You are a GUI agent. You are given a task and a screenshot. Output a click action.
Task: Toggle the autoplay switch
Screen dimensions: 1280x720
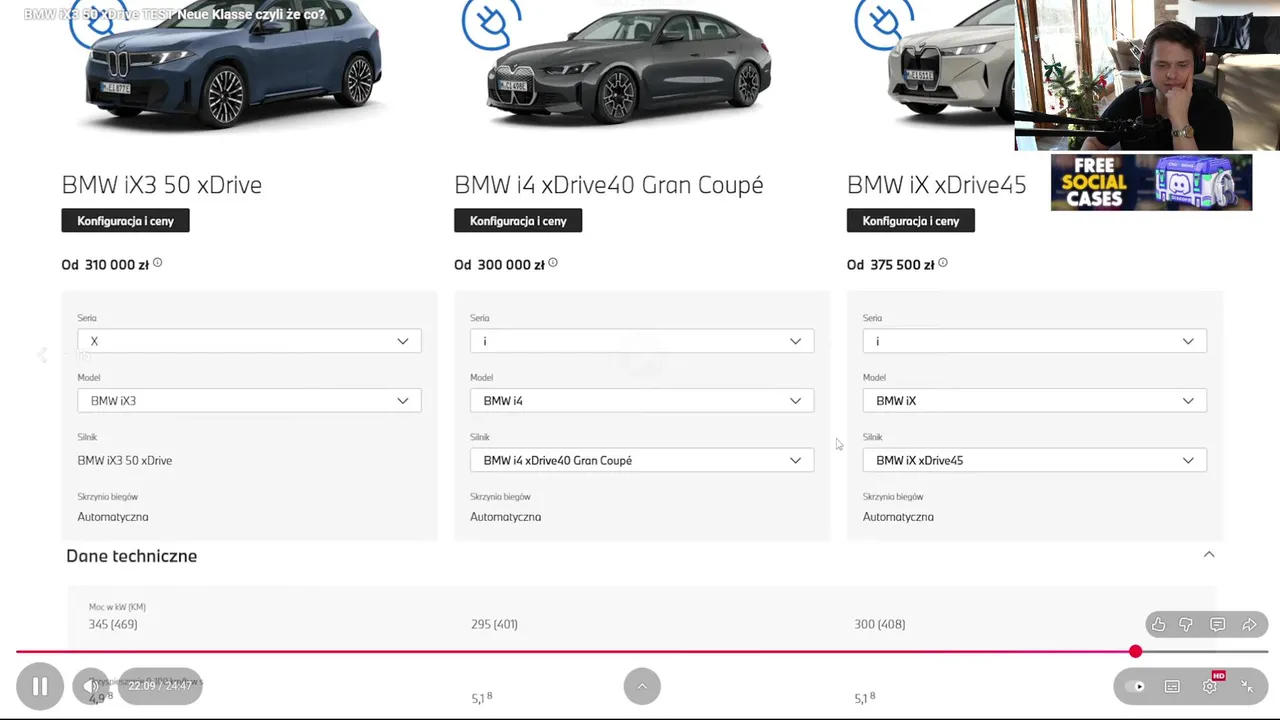(x=1135, y=686)
